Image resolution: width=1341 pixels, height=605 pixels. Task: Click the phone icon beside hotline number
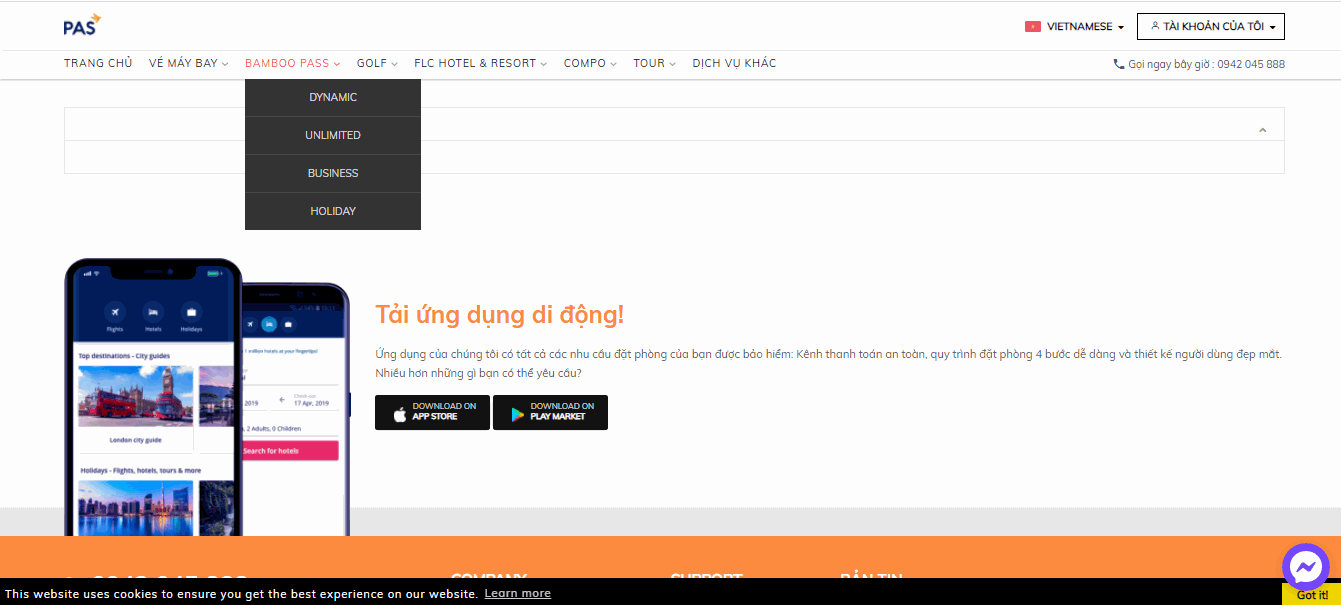tap(1119, 64)
